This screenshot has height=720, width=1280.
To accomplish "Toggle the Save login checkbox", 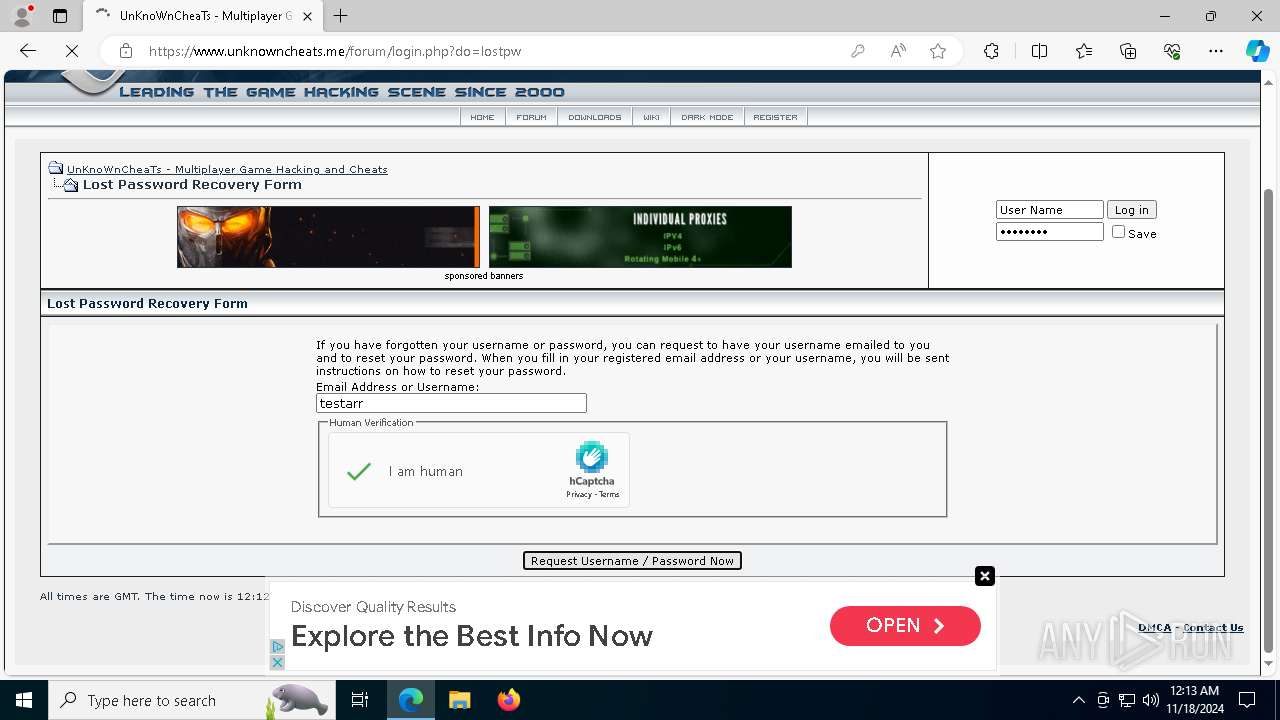I will [x=1118, y=232].
